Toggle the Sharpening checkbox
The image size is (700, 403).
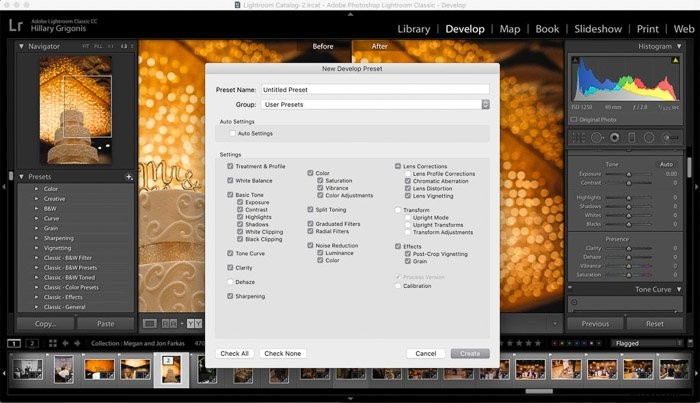[x=230, y=296]
